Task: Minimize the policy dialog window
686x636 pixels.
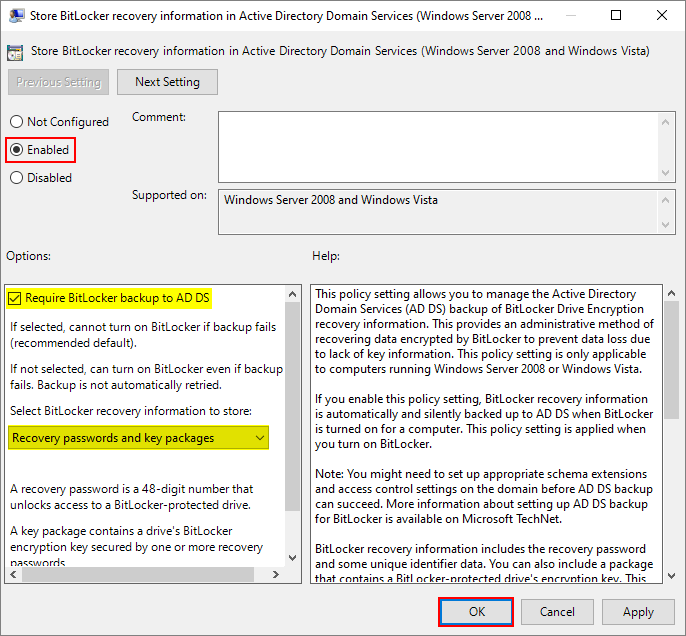Action: [570, 15]
